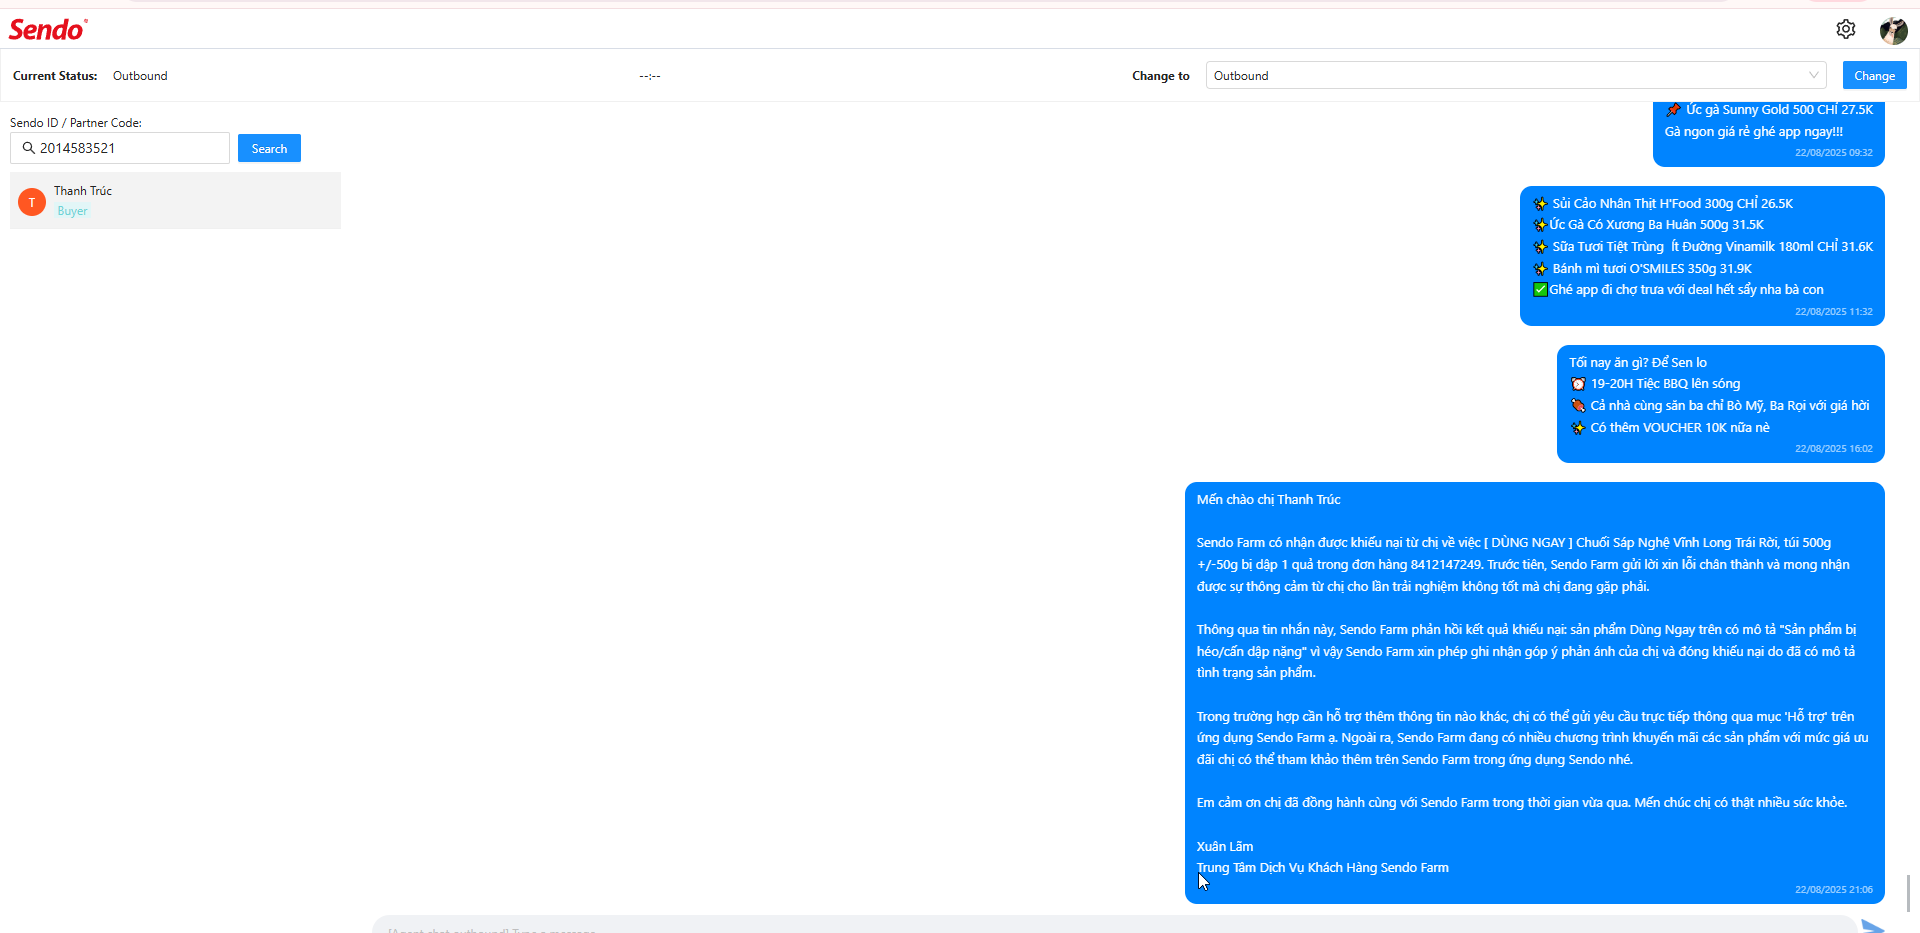Click the magnifier icon in Sendo ID field
1920x933 pixels.
click(x=28, y=148)
